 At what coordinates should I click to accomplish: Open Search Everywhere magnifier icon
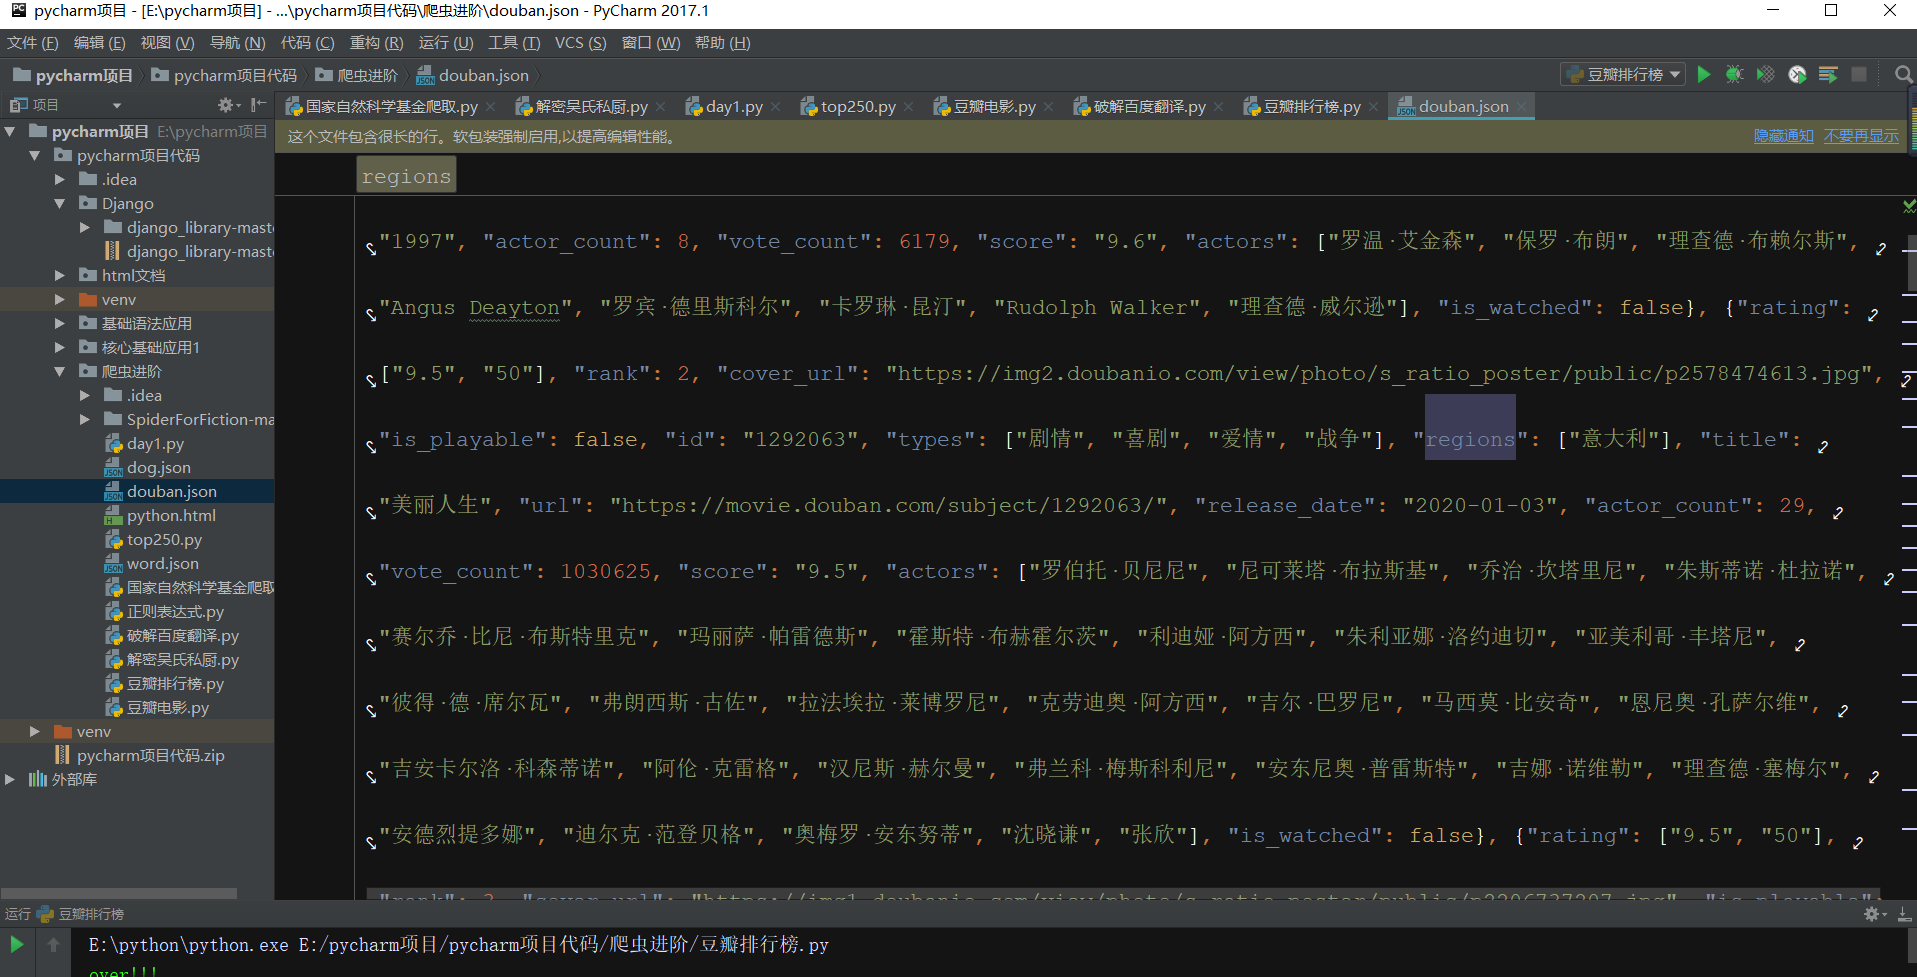1903,74
